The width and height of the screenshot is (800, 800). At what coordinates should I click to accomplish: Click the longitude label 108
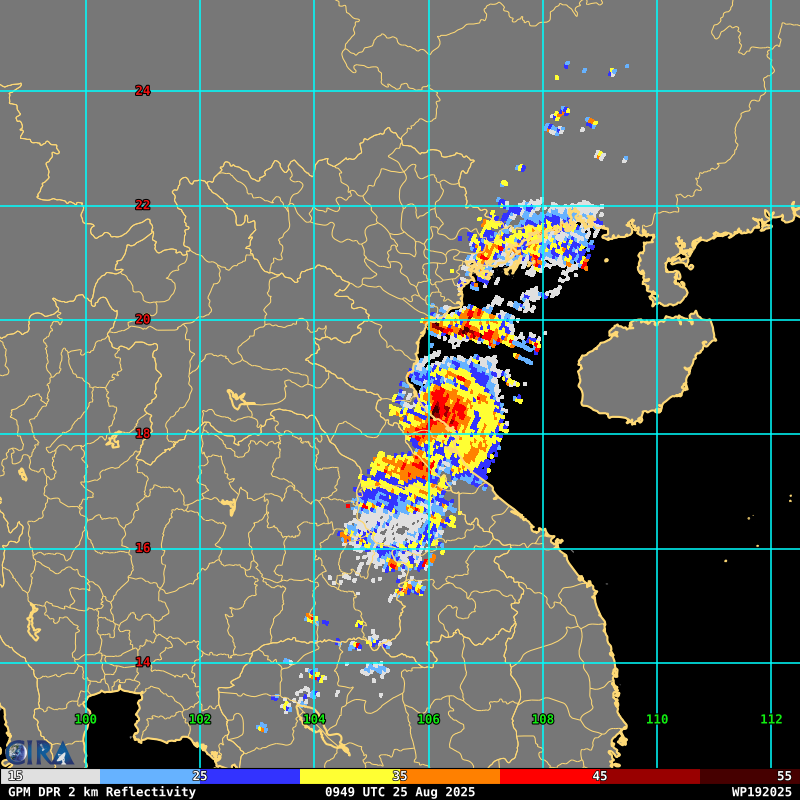click(543, 719)
